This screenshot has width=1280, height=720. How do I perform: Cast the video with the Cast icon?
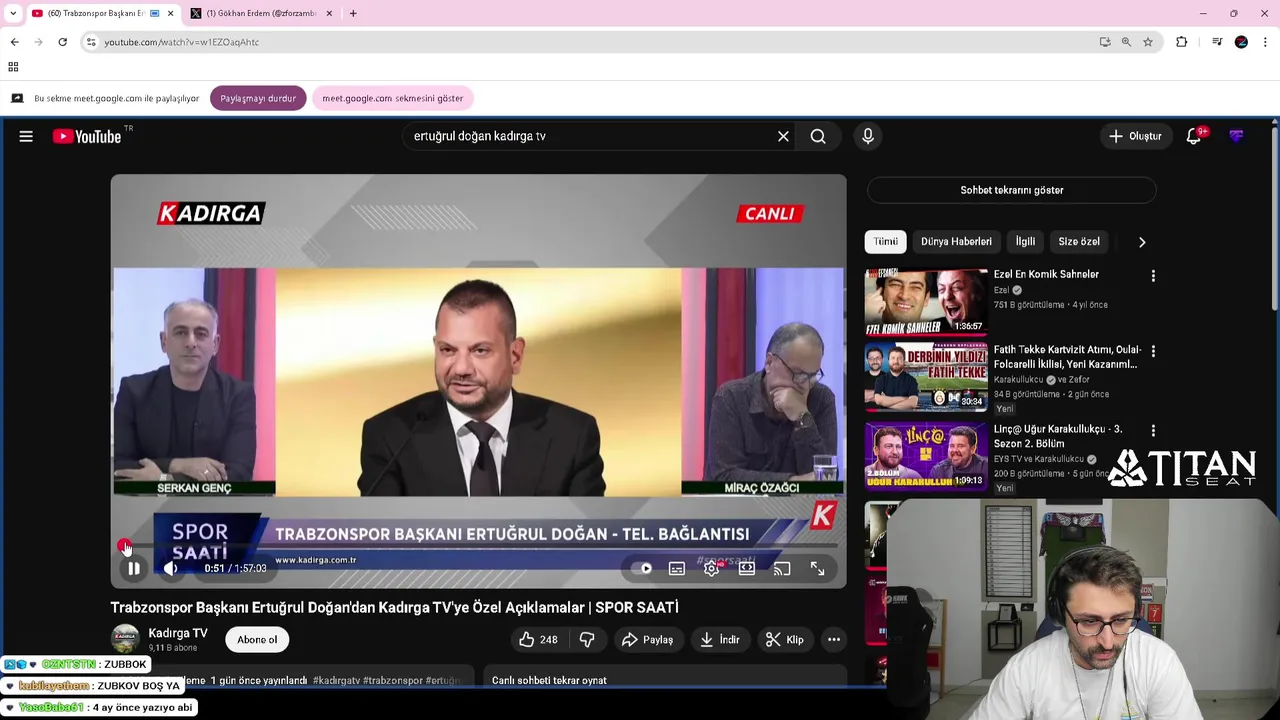point(782,568)
